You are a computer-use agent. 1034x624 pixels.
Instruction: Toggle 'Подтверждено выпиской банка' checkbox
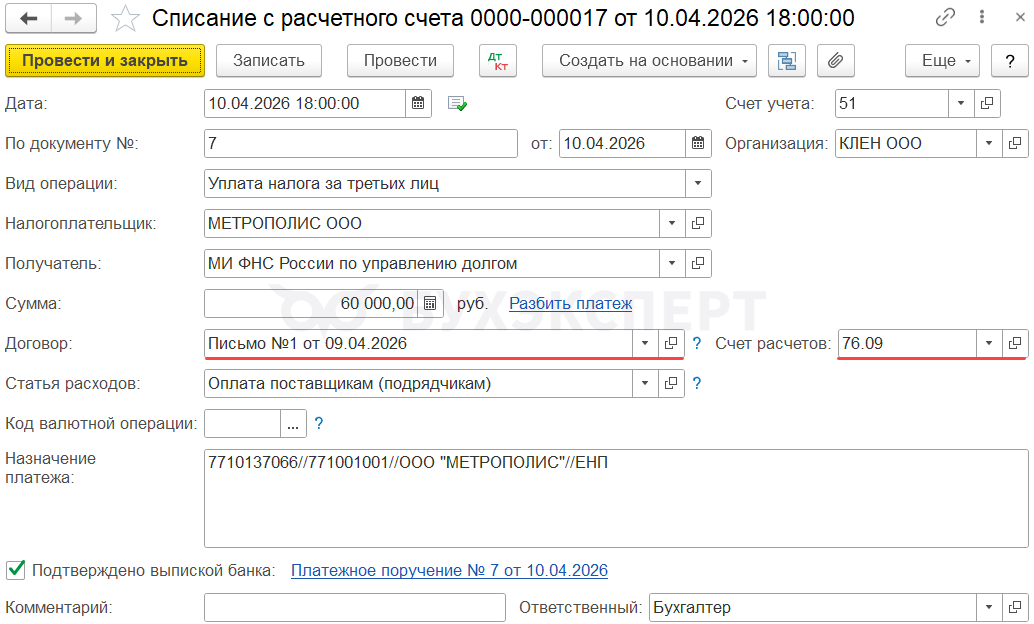point(15,570)
